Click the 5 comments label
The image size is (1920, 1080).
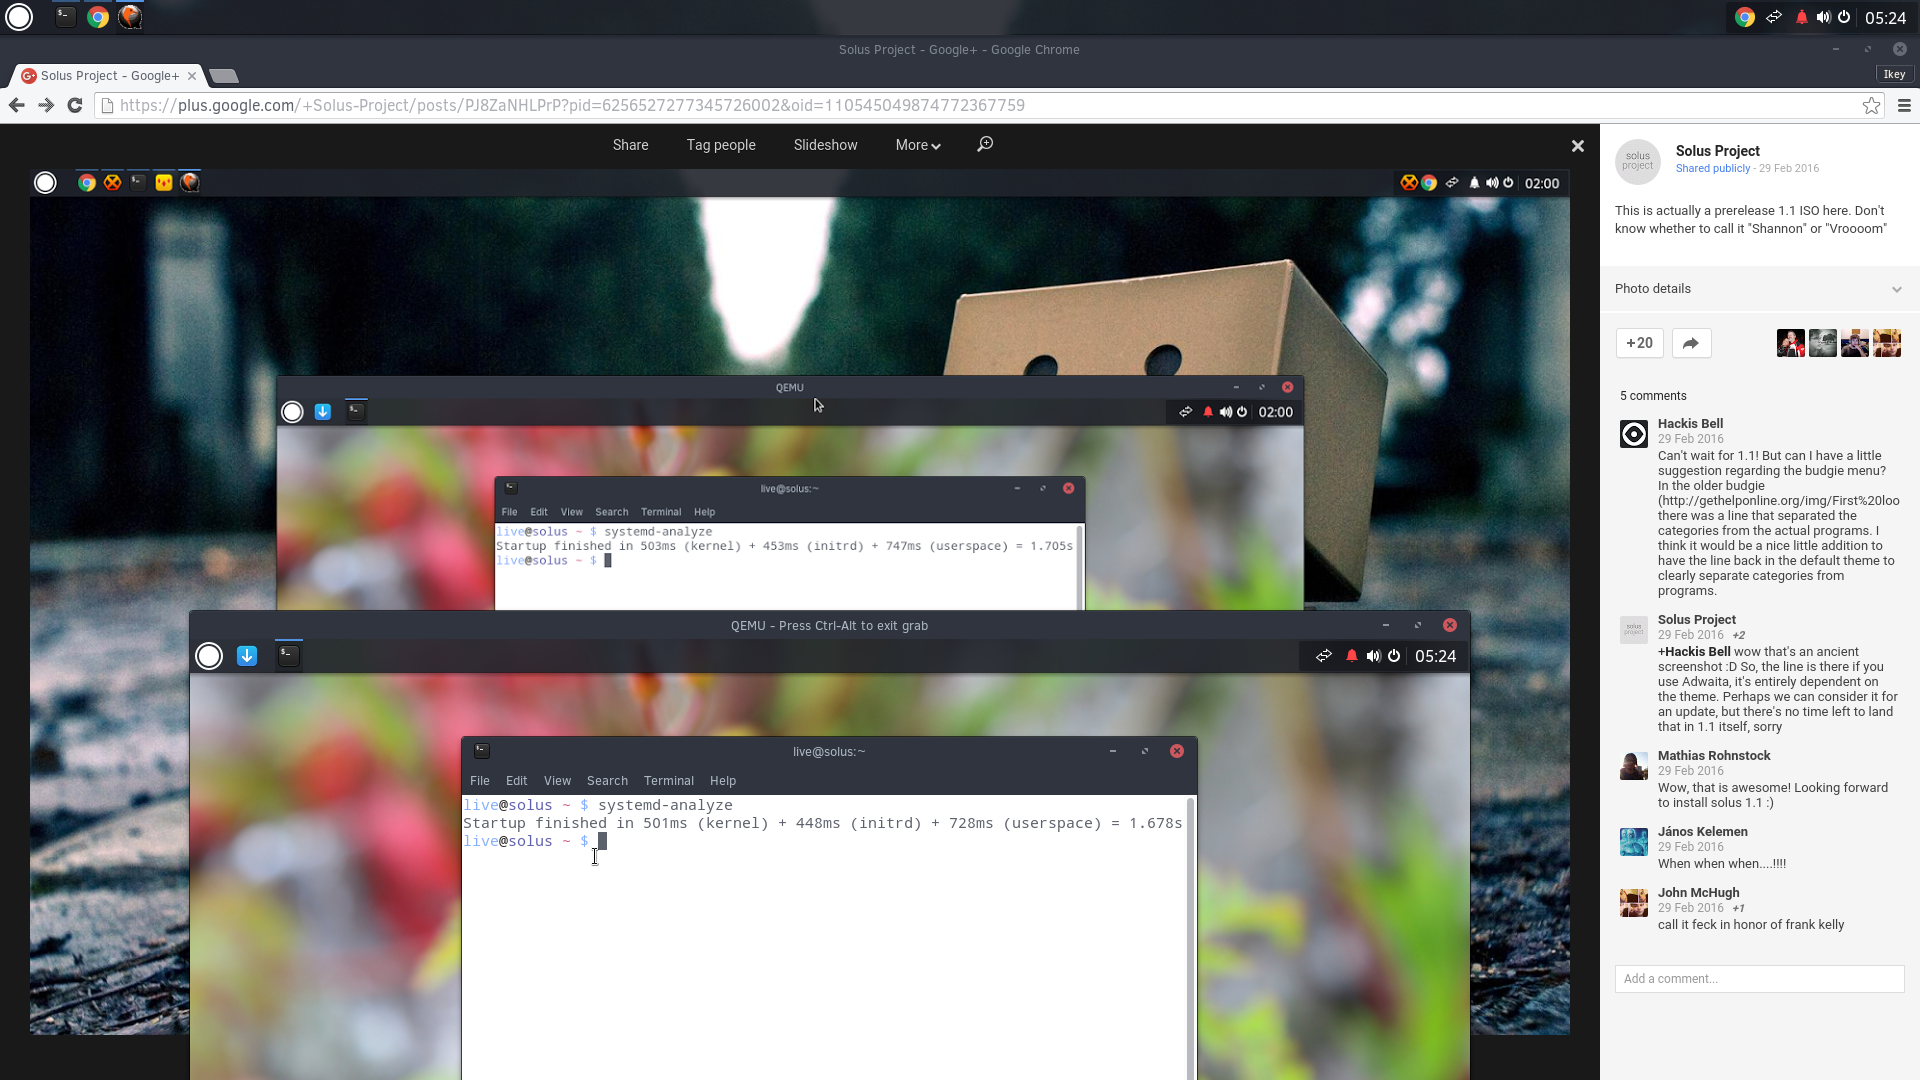tap(1653, 396)
